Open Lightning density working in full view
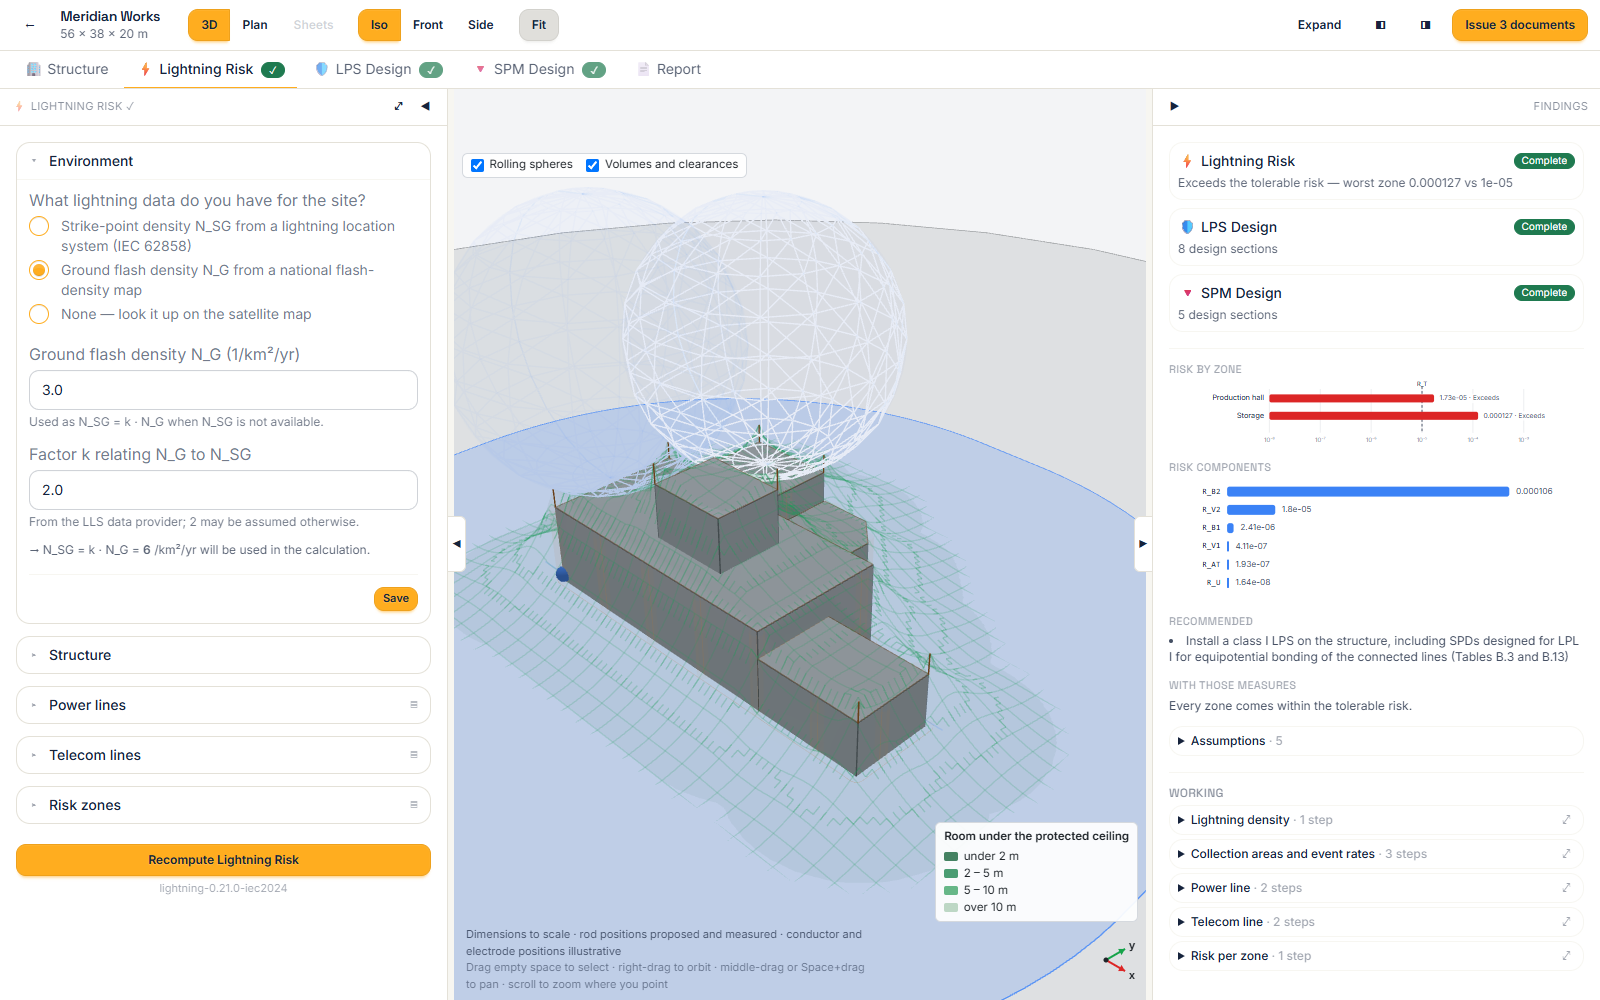Viewport: 1600px width, 1000px height. (1566, 820)
